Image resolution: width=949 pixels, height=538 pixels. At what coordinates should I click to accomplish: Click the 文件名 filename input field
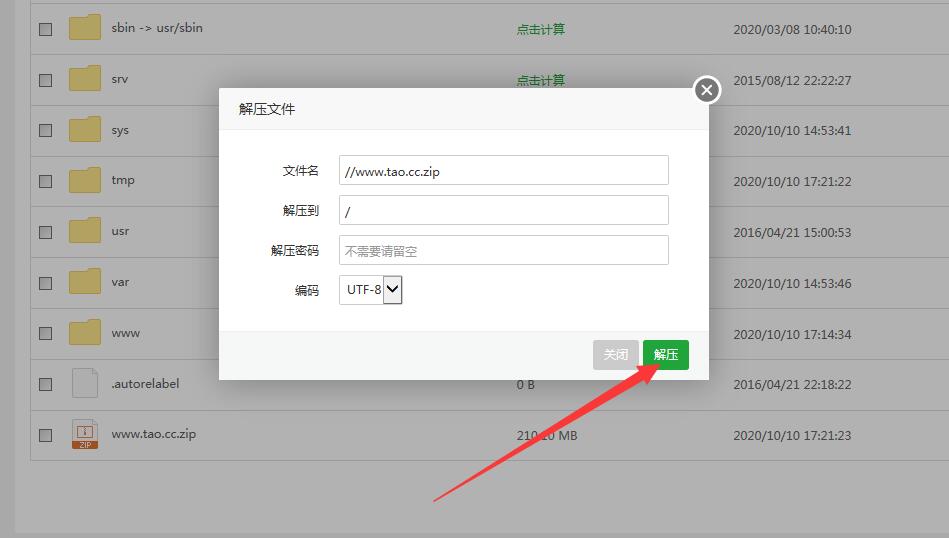503,170
